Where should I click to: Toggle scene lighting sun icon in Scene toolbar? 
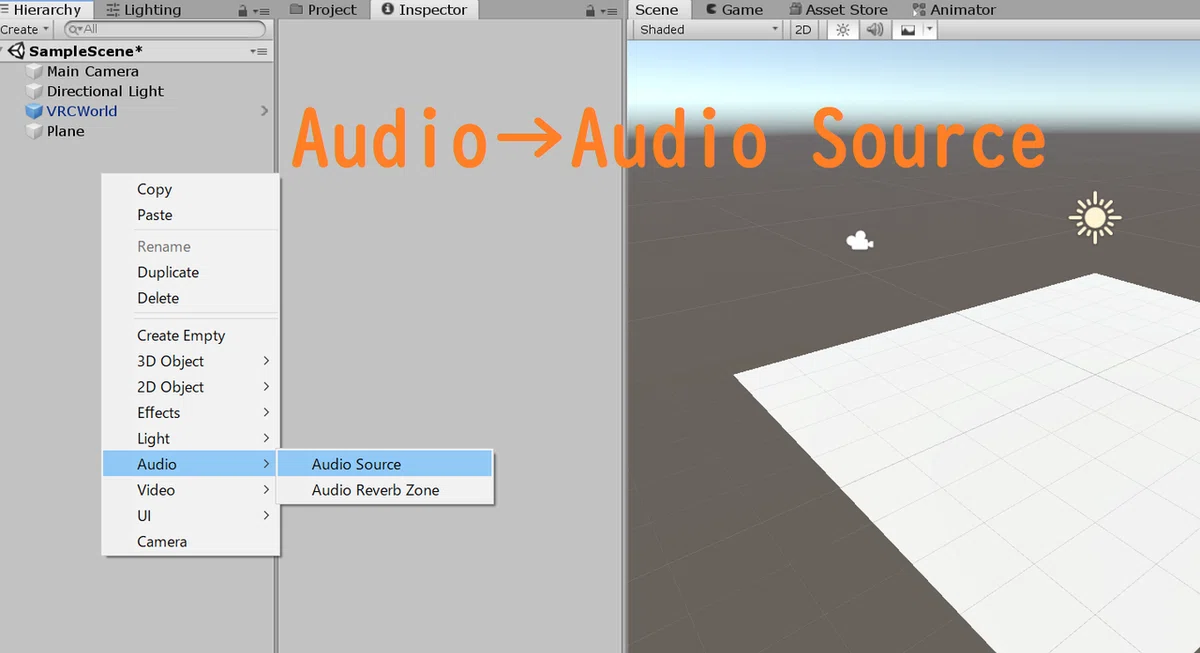pos(843,29)
